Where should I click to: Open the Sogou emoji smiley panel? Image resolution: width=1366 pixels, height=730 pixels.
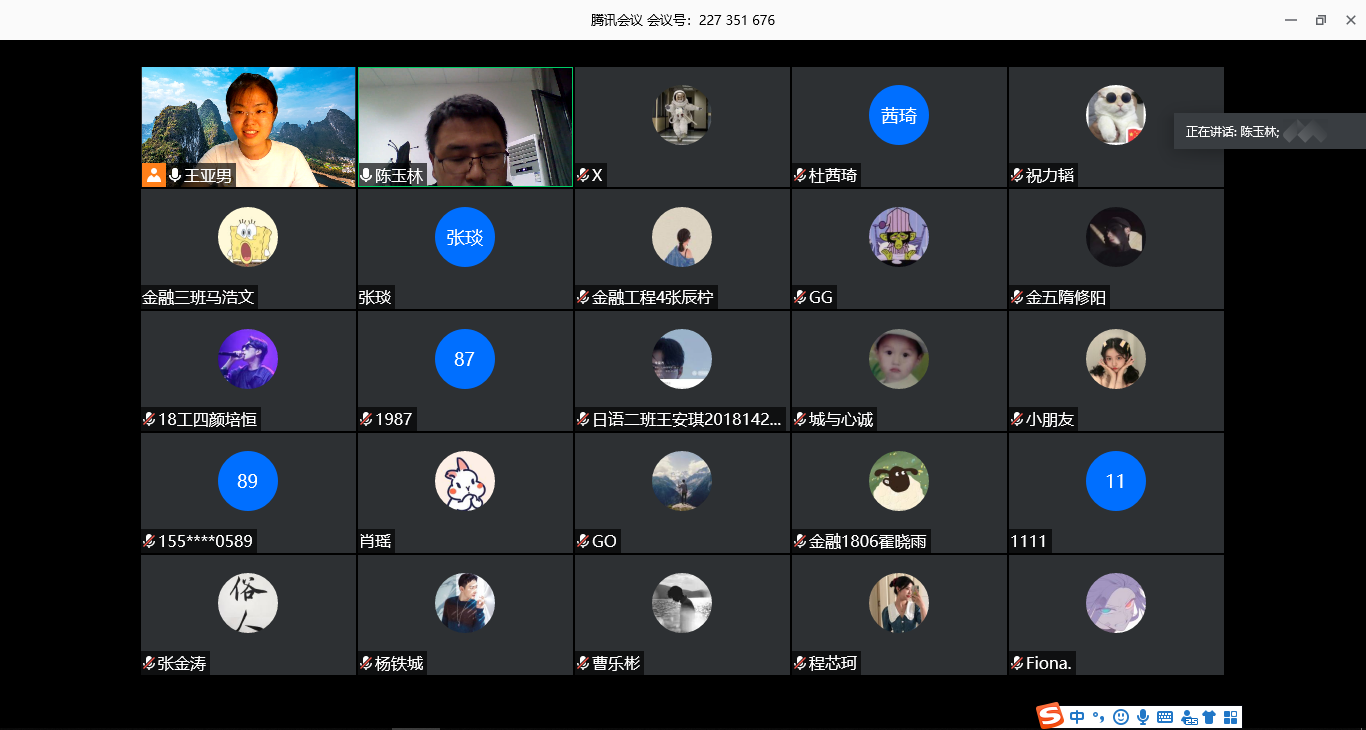1121,717
